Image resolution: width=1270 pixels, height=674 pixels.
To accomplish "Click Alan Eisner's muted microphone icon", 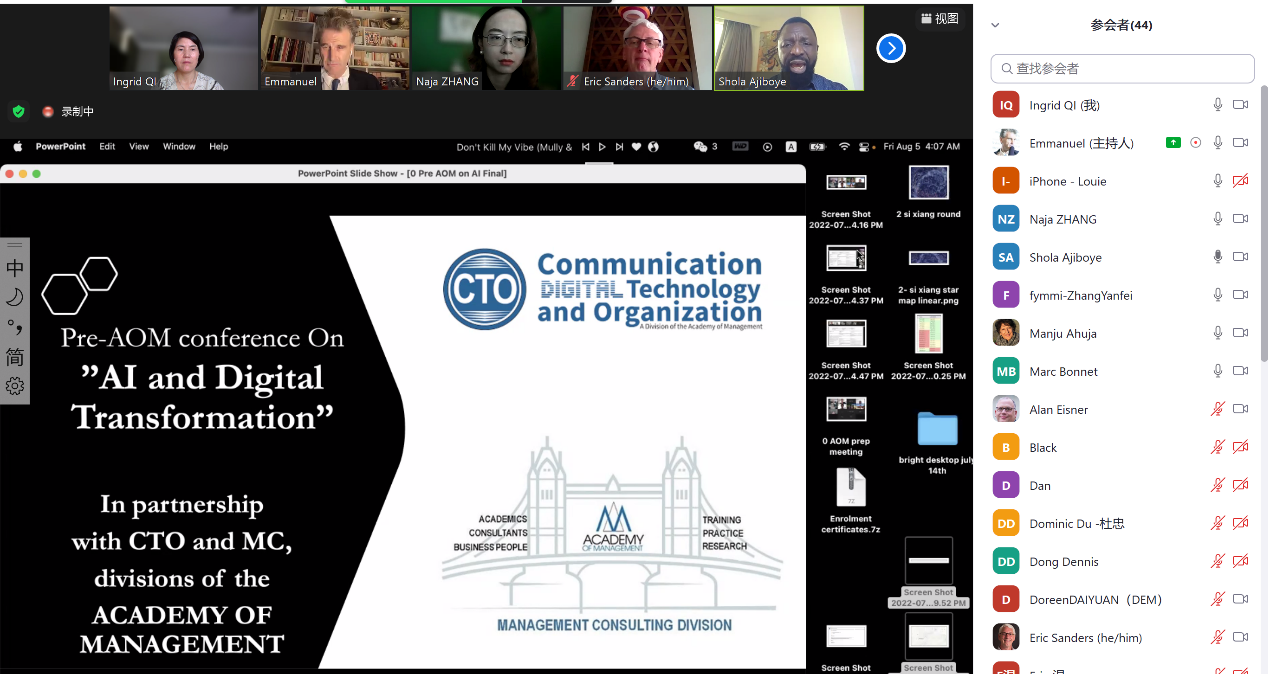I will pos(1218,409).
